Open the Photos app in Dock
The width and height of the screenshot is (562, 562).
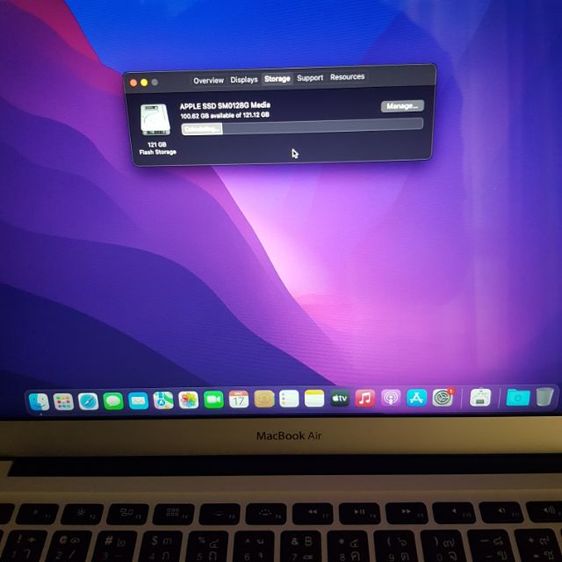pyautogui.click(x=189, y=400)
